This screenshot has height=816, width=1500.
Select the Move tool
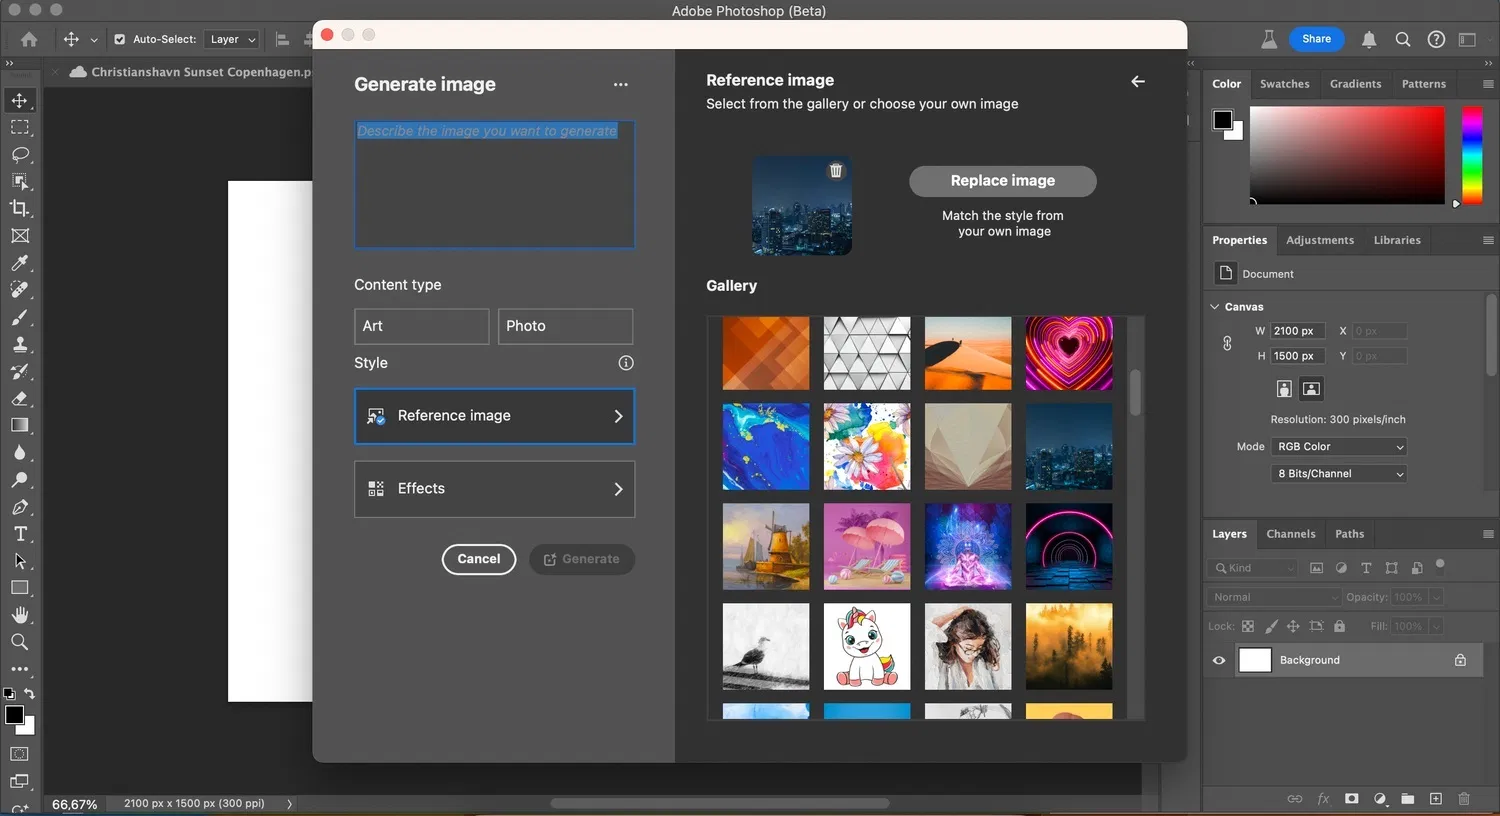pos(20,100)
